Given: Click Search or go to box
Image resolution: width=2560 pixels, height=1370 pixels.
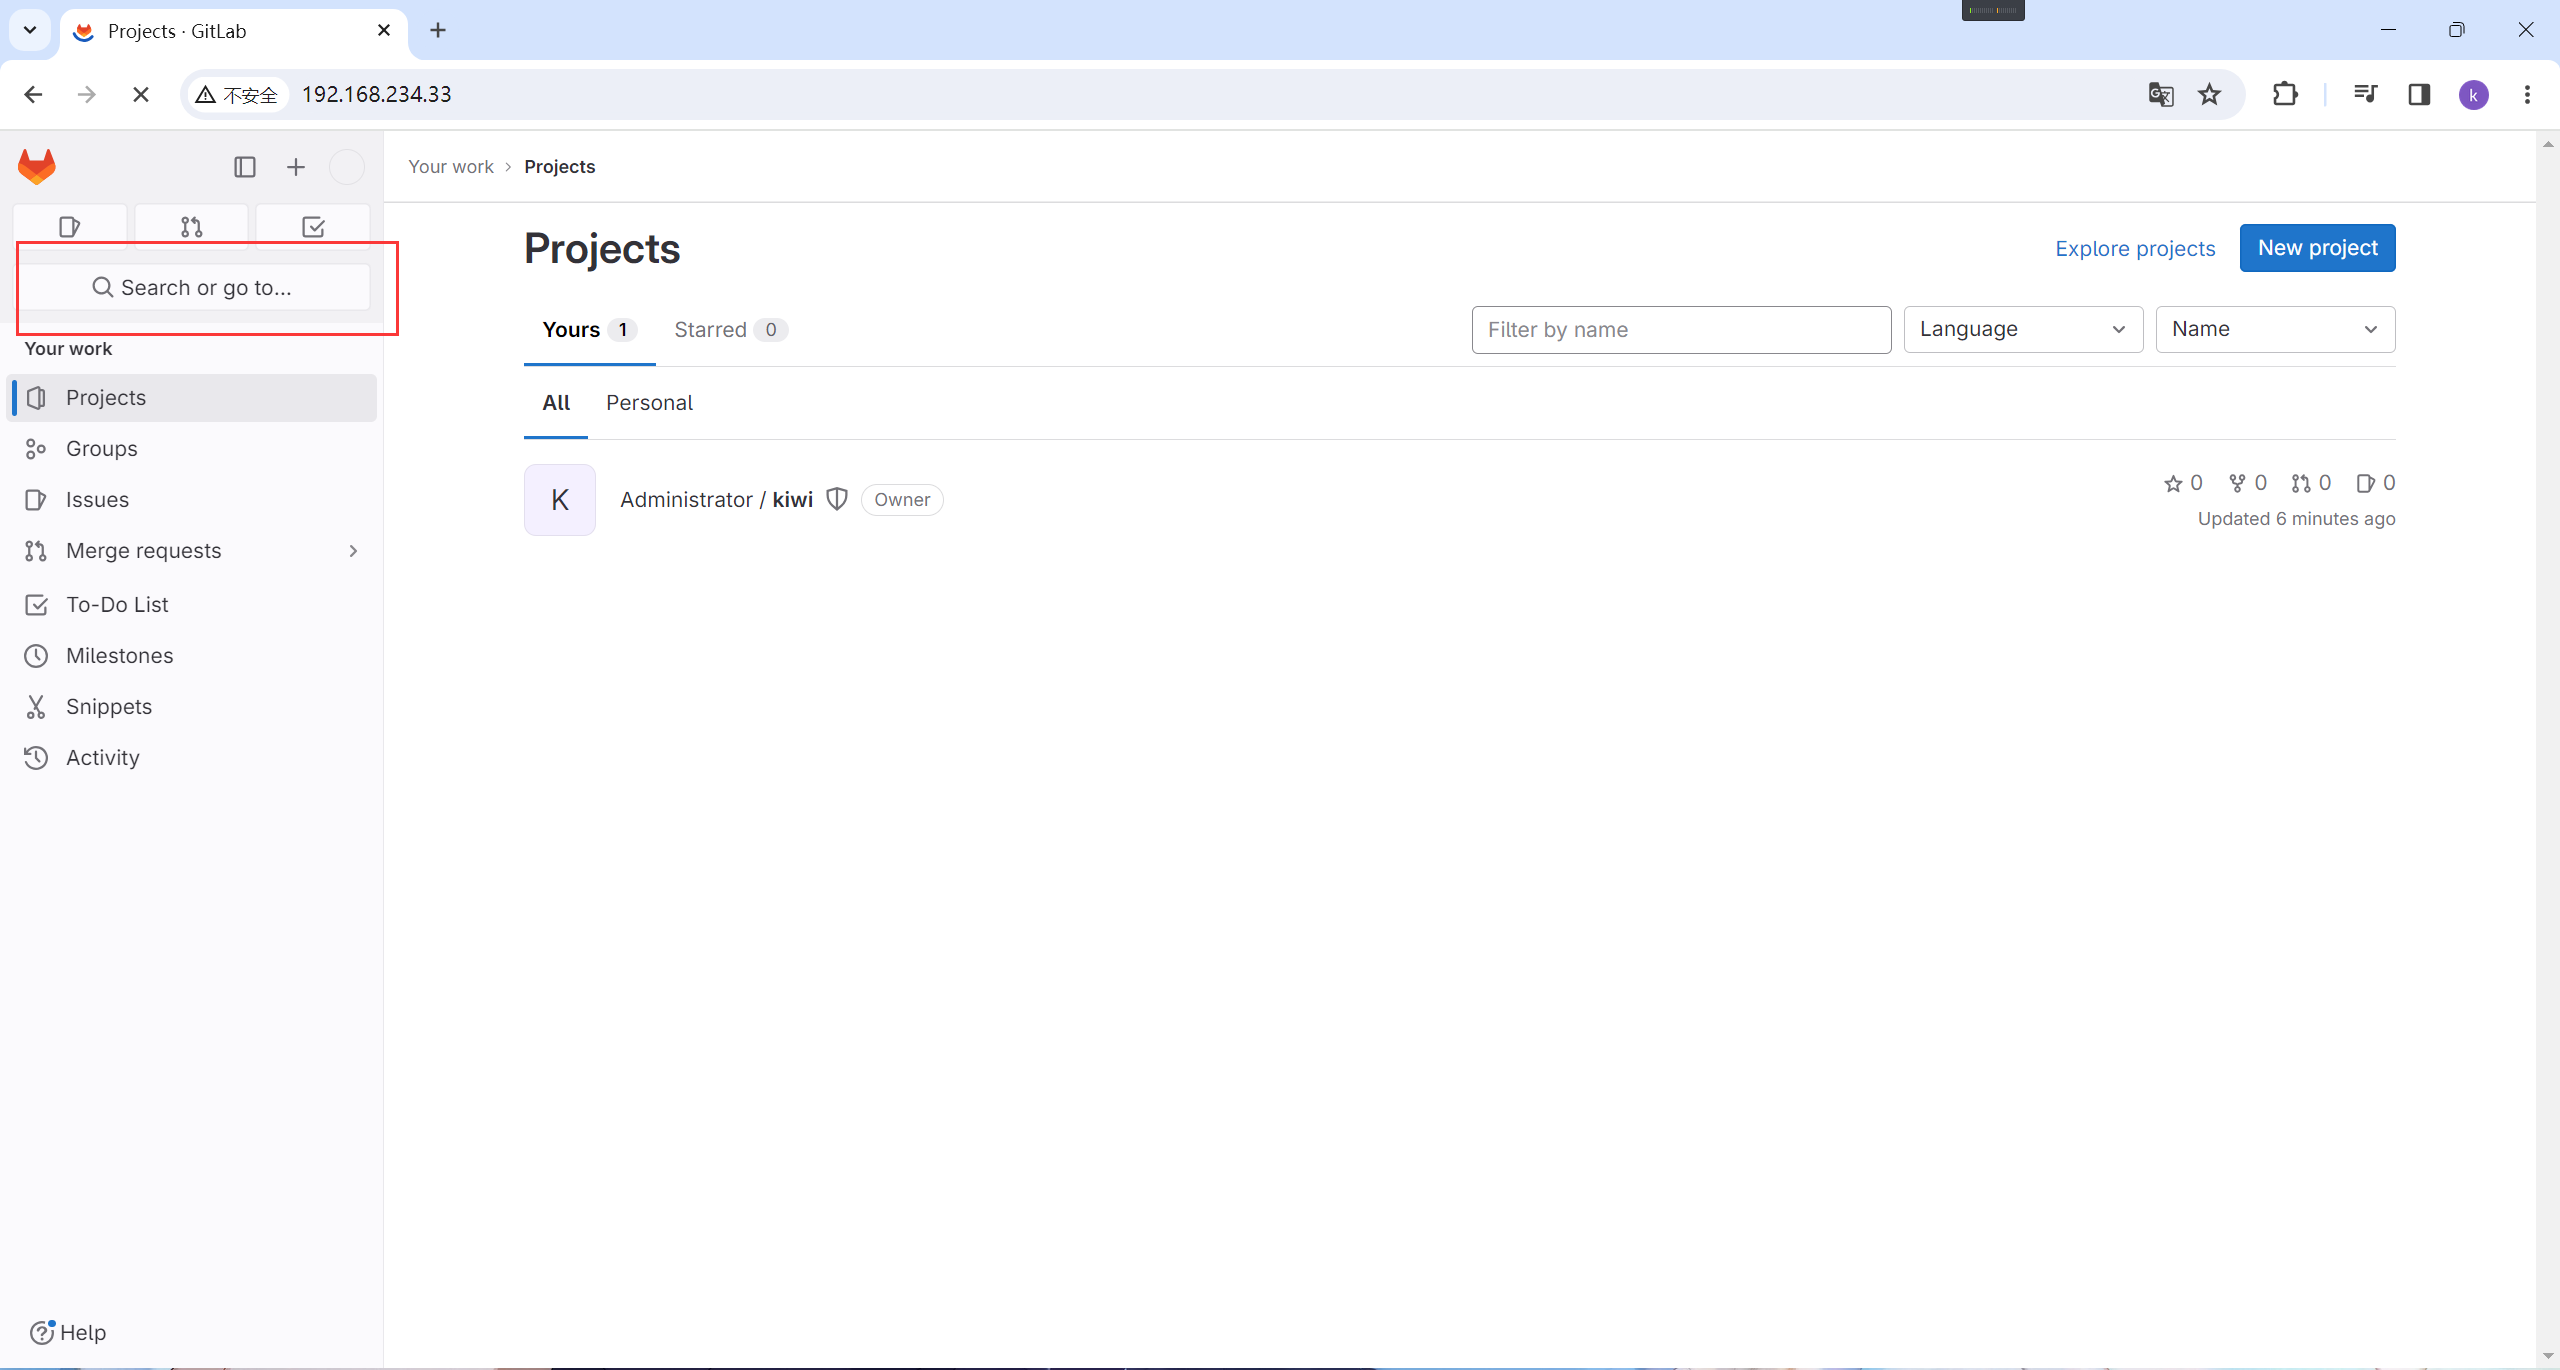Looking at the screenshot, I should click(x=195, y=288).
